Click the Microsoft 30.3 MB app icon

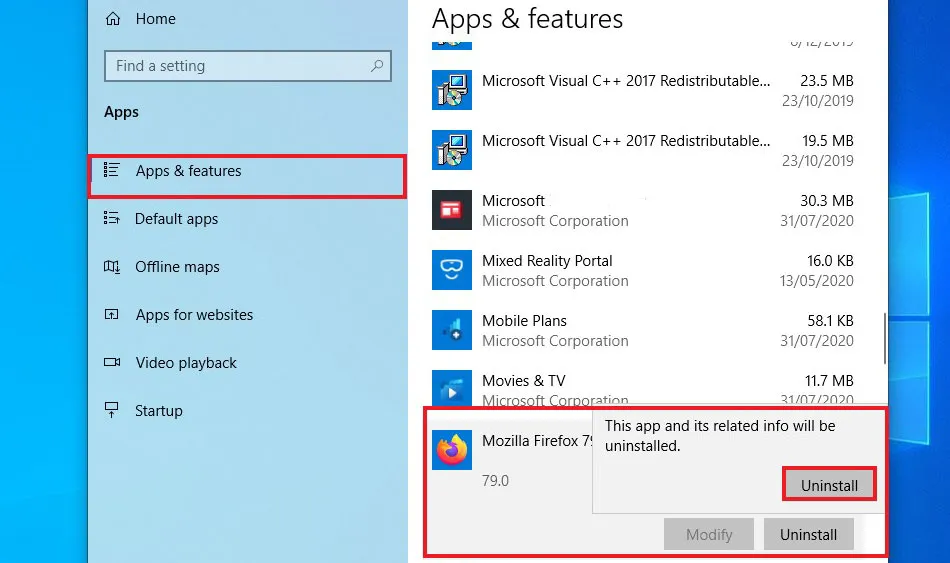[x=452, y=210]
